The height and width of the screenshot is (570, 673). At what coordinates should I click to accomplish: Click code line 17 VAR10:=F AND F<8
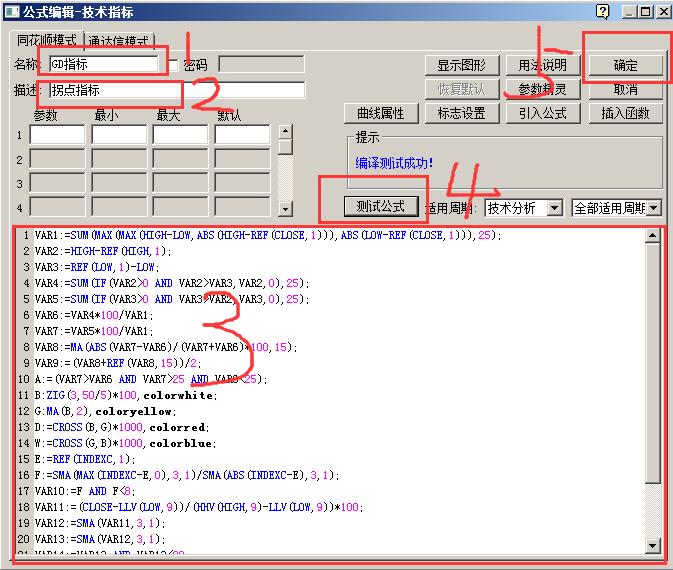[85, 491]
